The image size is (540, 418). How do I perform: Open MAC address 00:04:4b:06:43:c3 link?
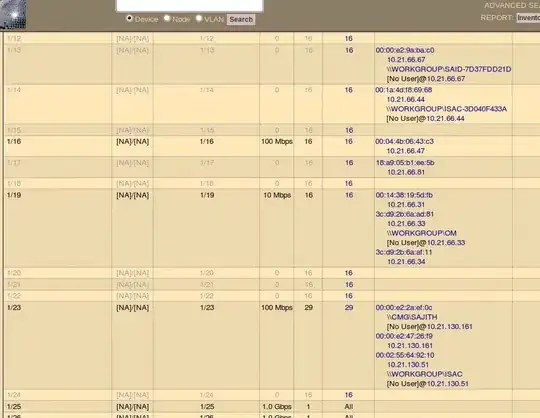click(x=405, y=142)
